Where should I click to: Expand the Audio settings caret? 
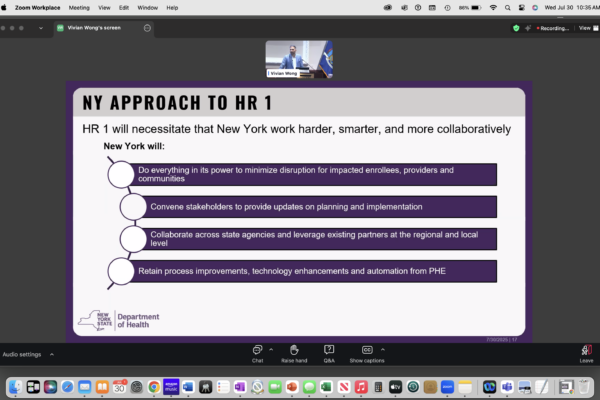coord(52,354)
